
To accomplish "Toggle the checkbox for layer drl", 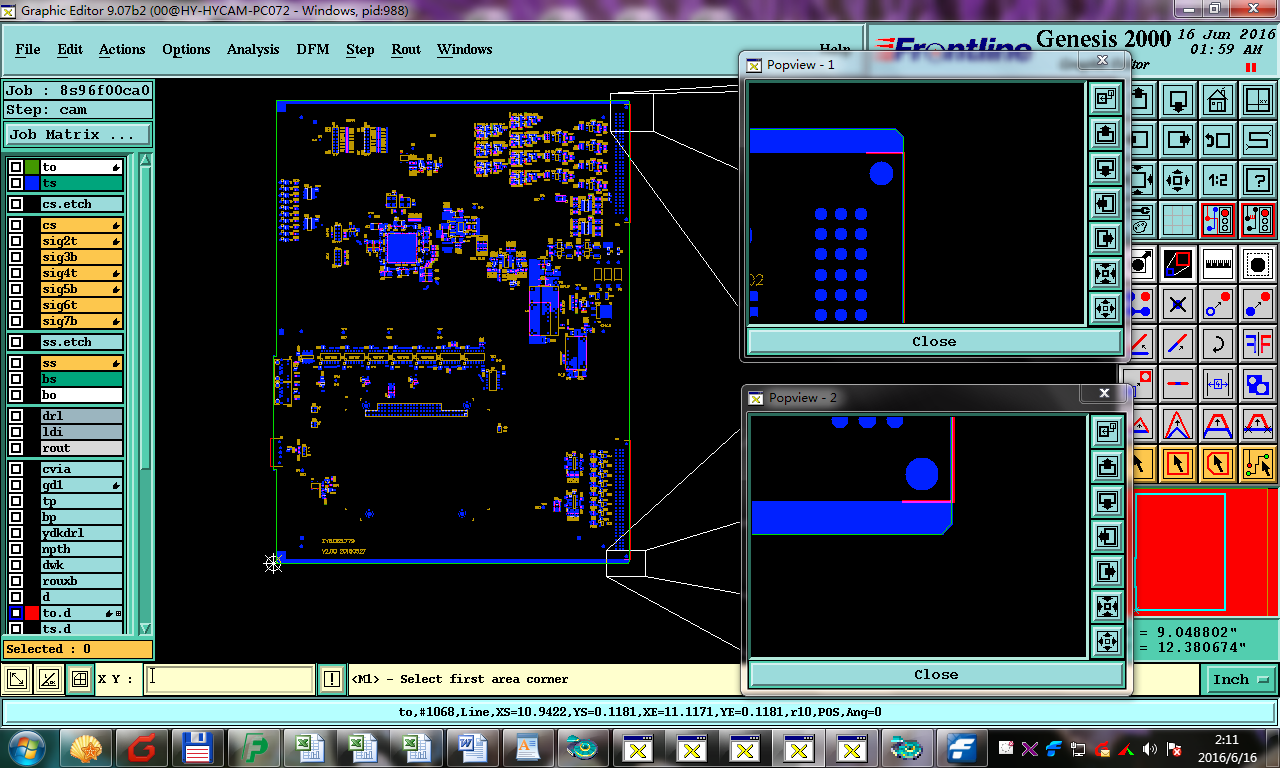I will pyautogui.click(x=16, y=416).
